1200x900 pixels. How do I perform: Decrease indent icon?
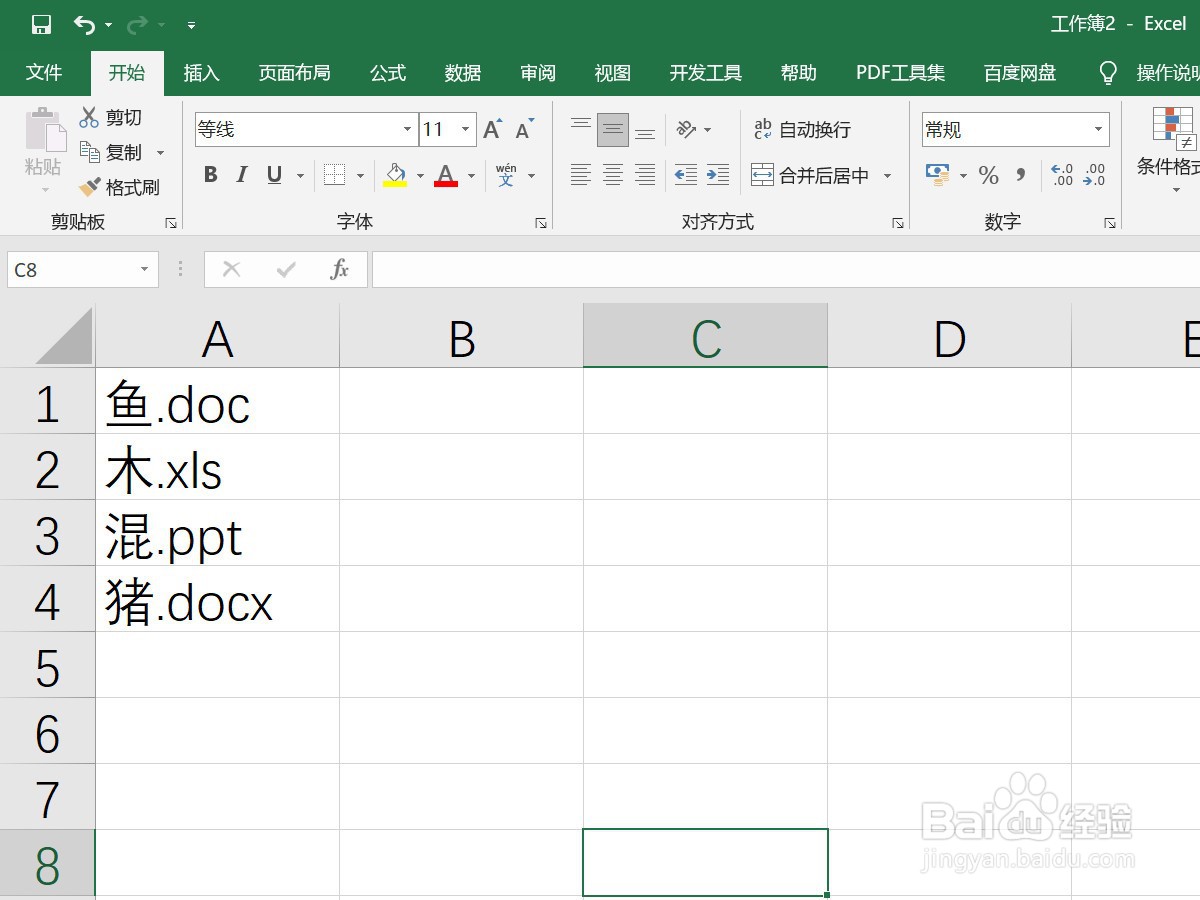pyautogui.click(x=685, y=176)
